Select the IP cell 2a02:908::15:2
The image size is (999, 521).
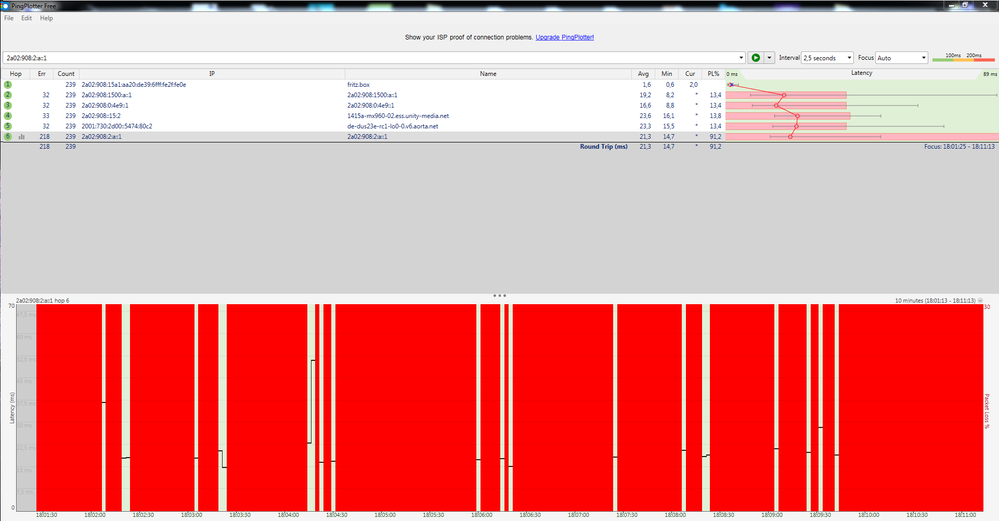[x=101, y=116]
